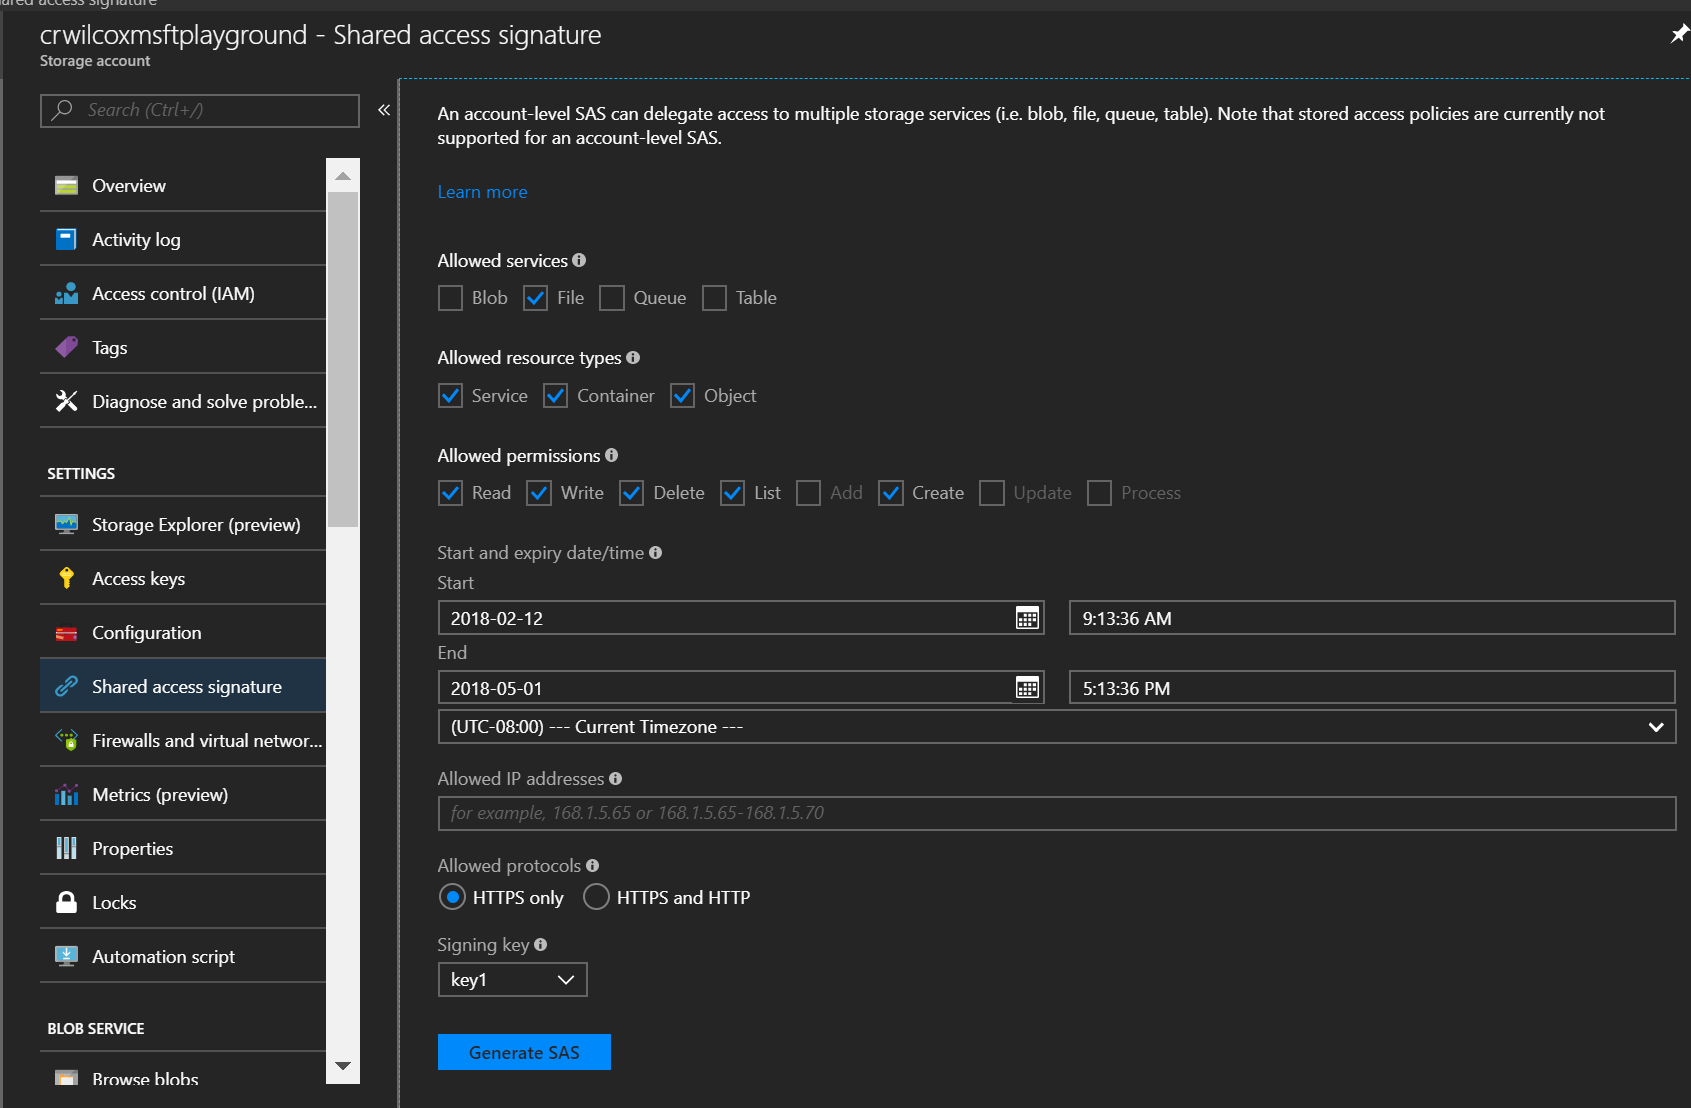Viewport: 1691px width, 1108px height.
Task: Select the HTTPS and HTTP radio option
Action: click(596, 897)
